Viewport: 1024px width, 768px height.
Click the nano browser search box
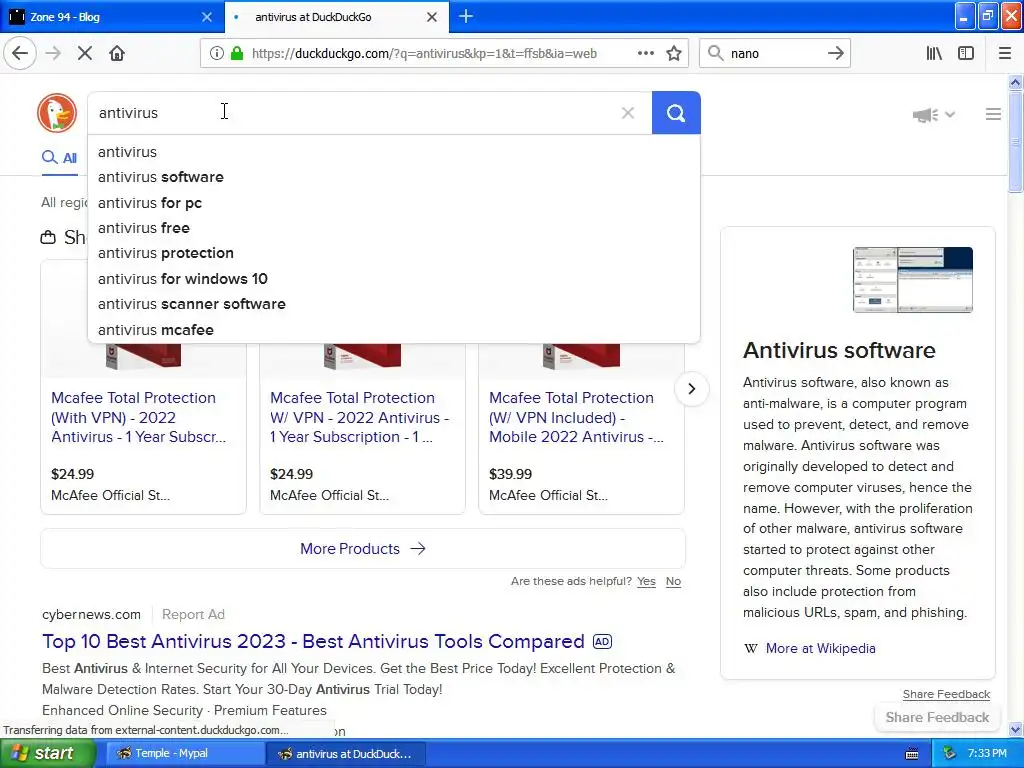774,54
